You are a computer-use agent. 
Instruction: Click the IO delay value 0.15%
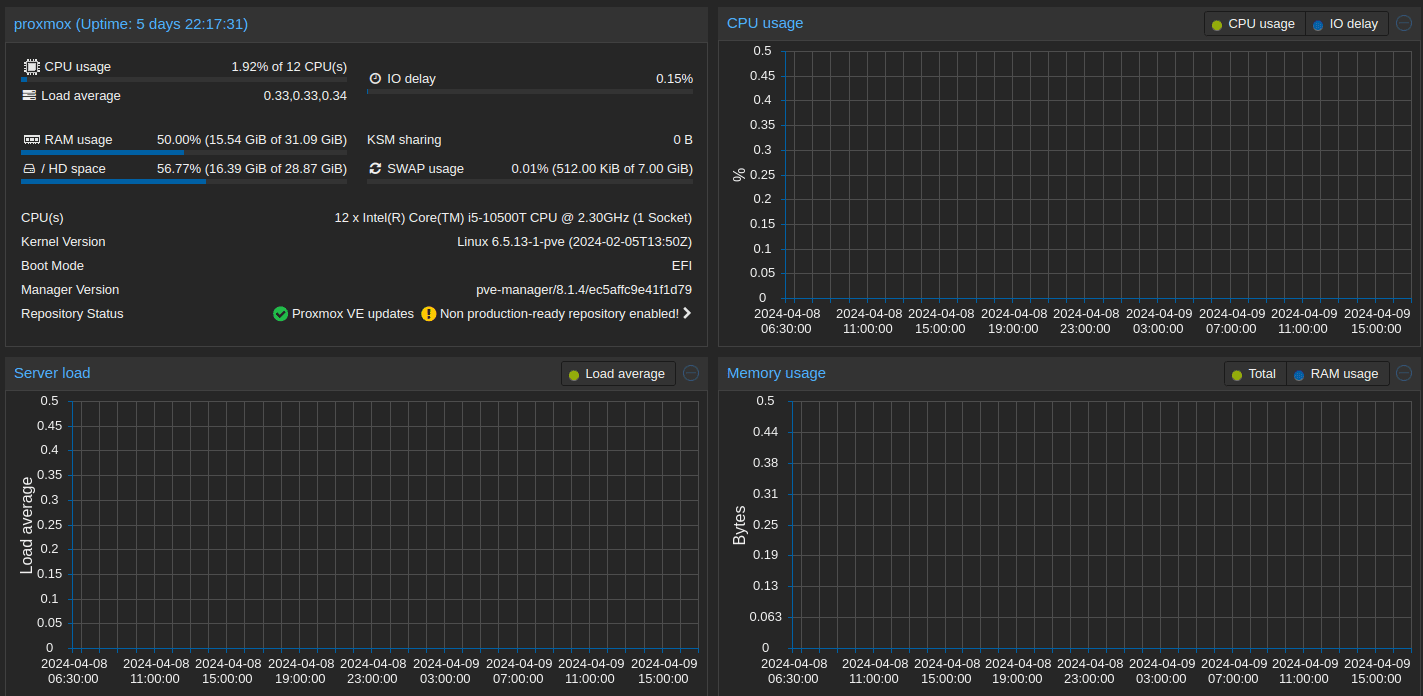(x=674, y=79)
